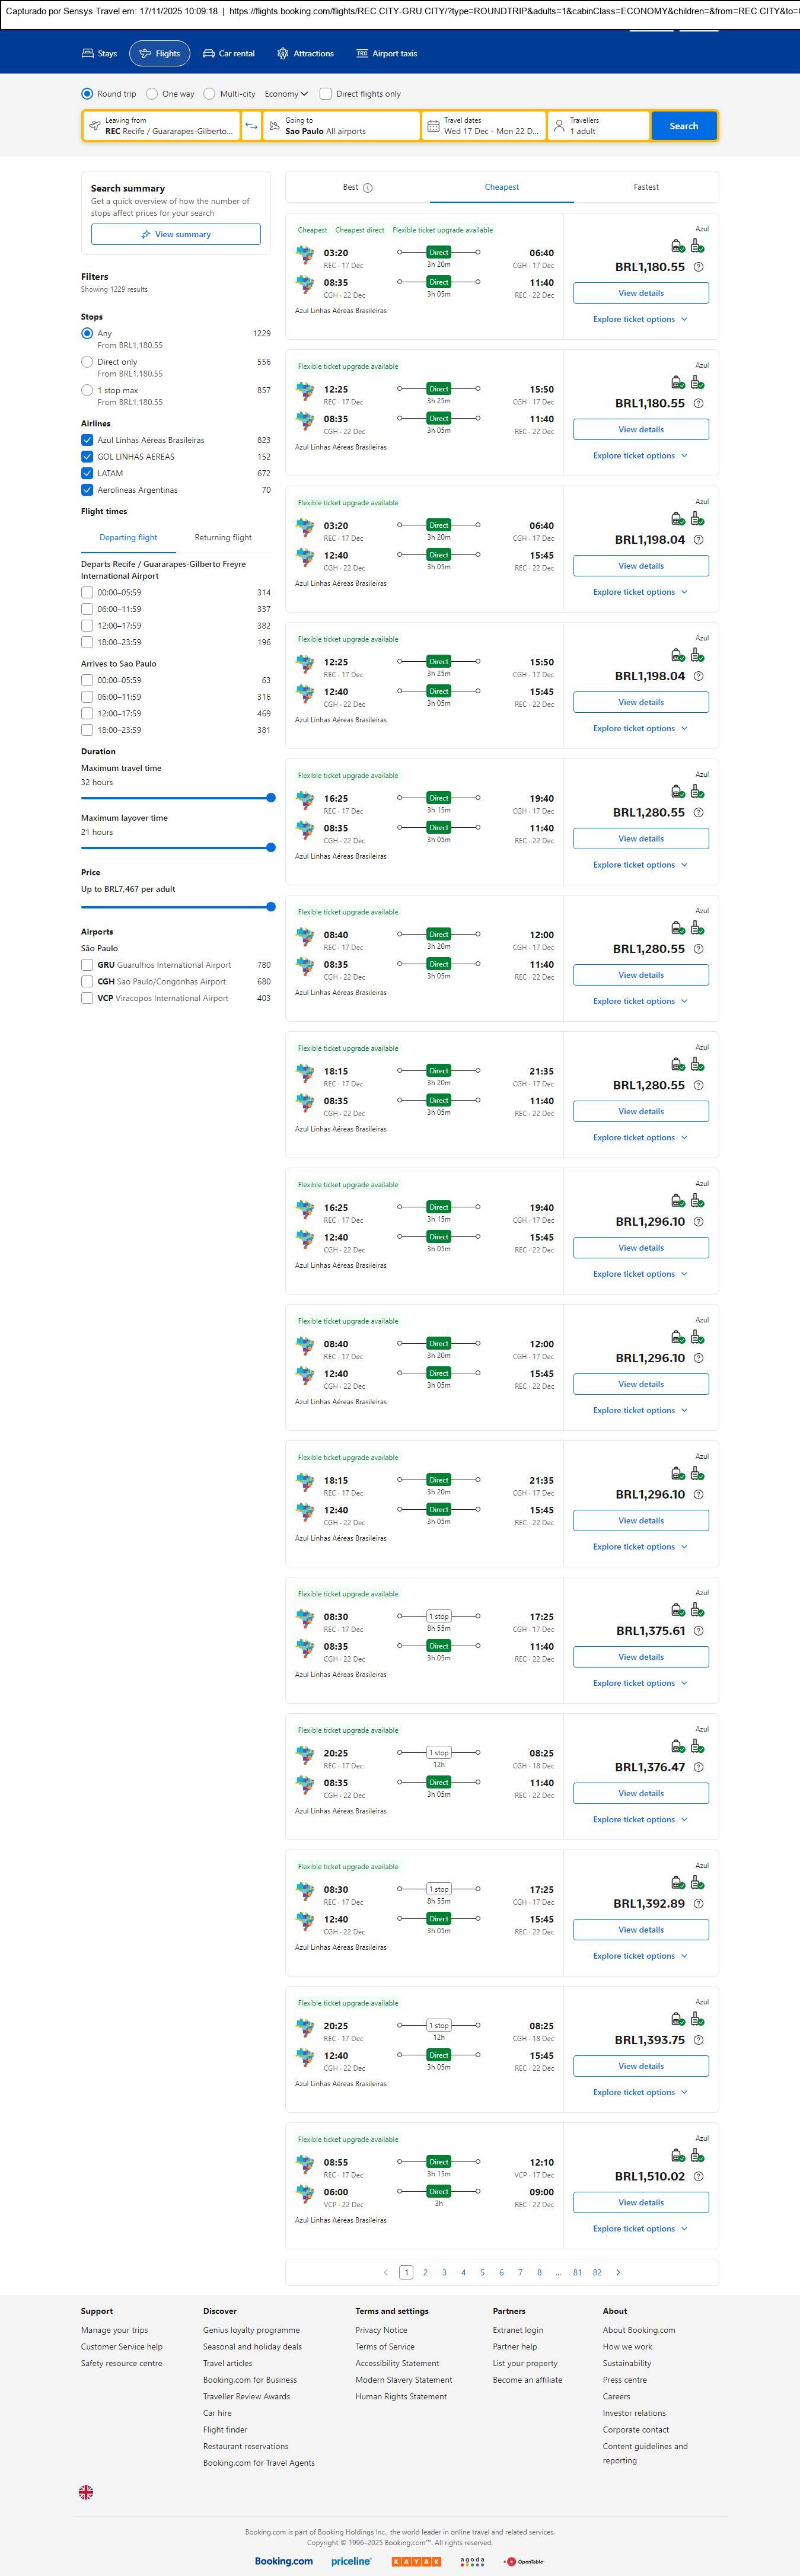Switch to the Fastest sorting tab
The width and height of the screenshot is (800, 2576).
click(645, 187)
